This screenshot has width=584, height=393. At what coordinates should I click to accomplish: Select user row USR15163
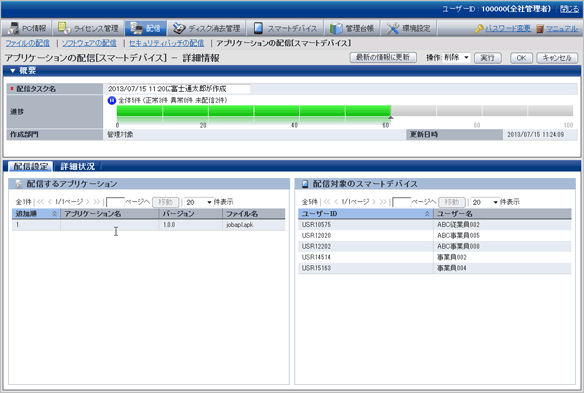click(x=435, y=268)
